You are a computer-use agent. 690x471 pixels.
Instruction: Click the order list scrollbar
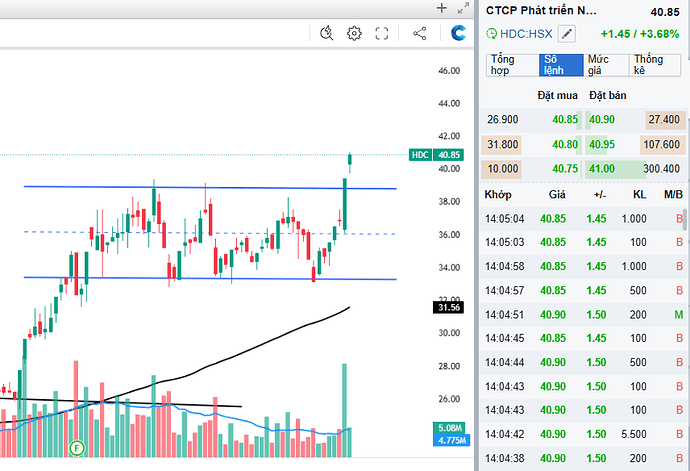[x=685, y=220]
